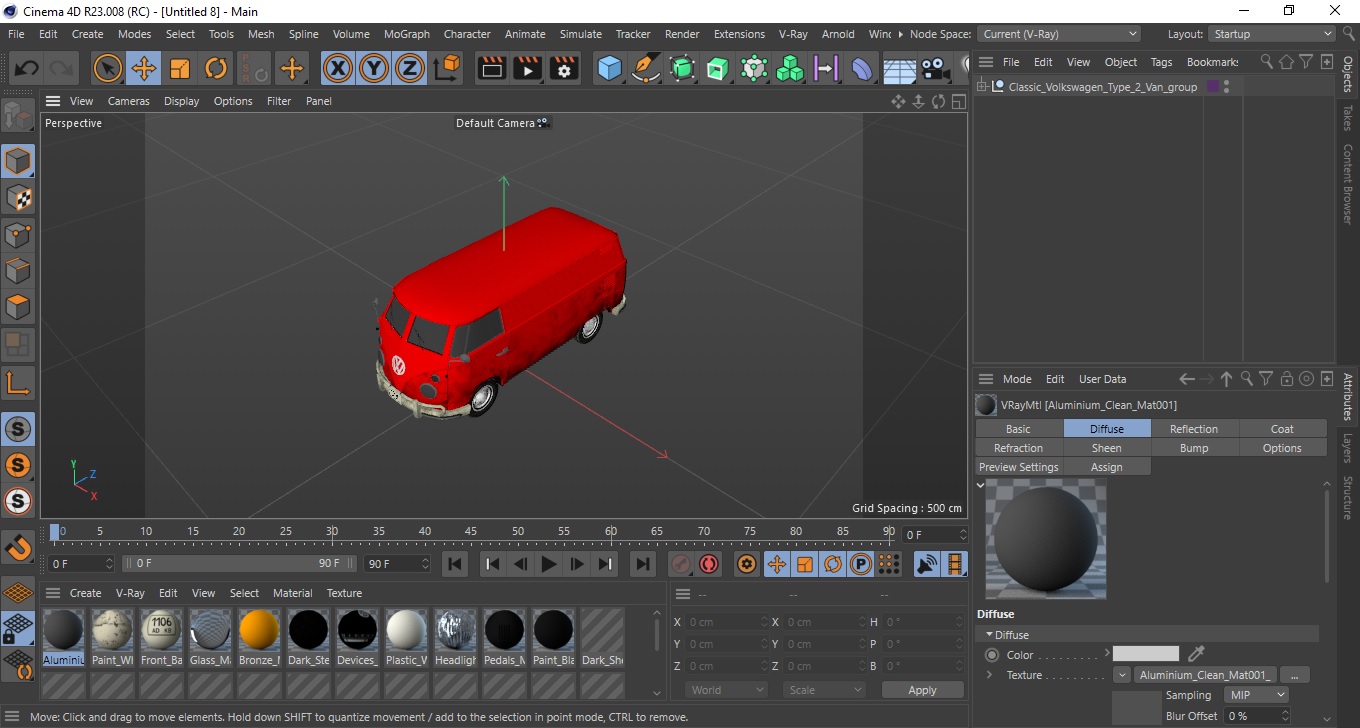Toggle object visibility dots in Objects manager
1360x728 pixels.
click(1227, 87)
